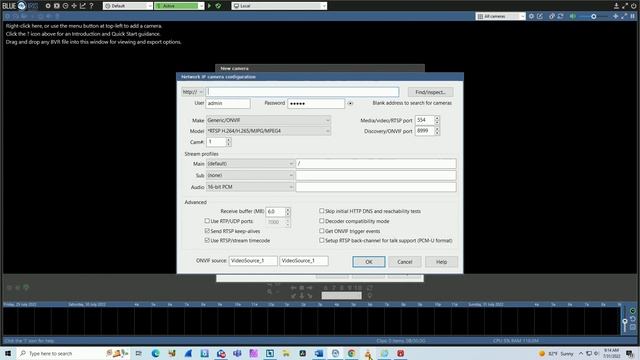Open Microsoft Teams from the taskbar
This screenshot has height=360, width=640.
237,353
